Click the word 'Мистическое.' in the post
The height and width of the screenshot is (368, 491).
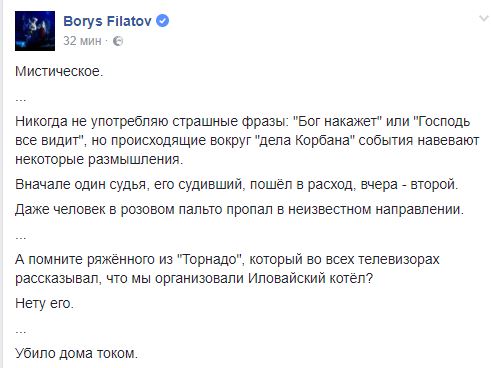pos(59,71)
